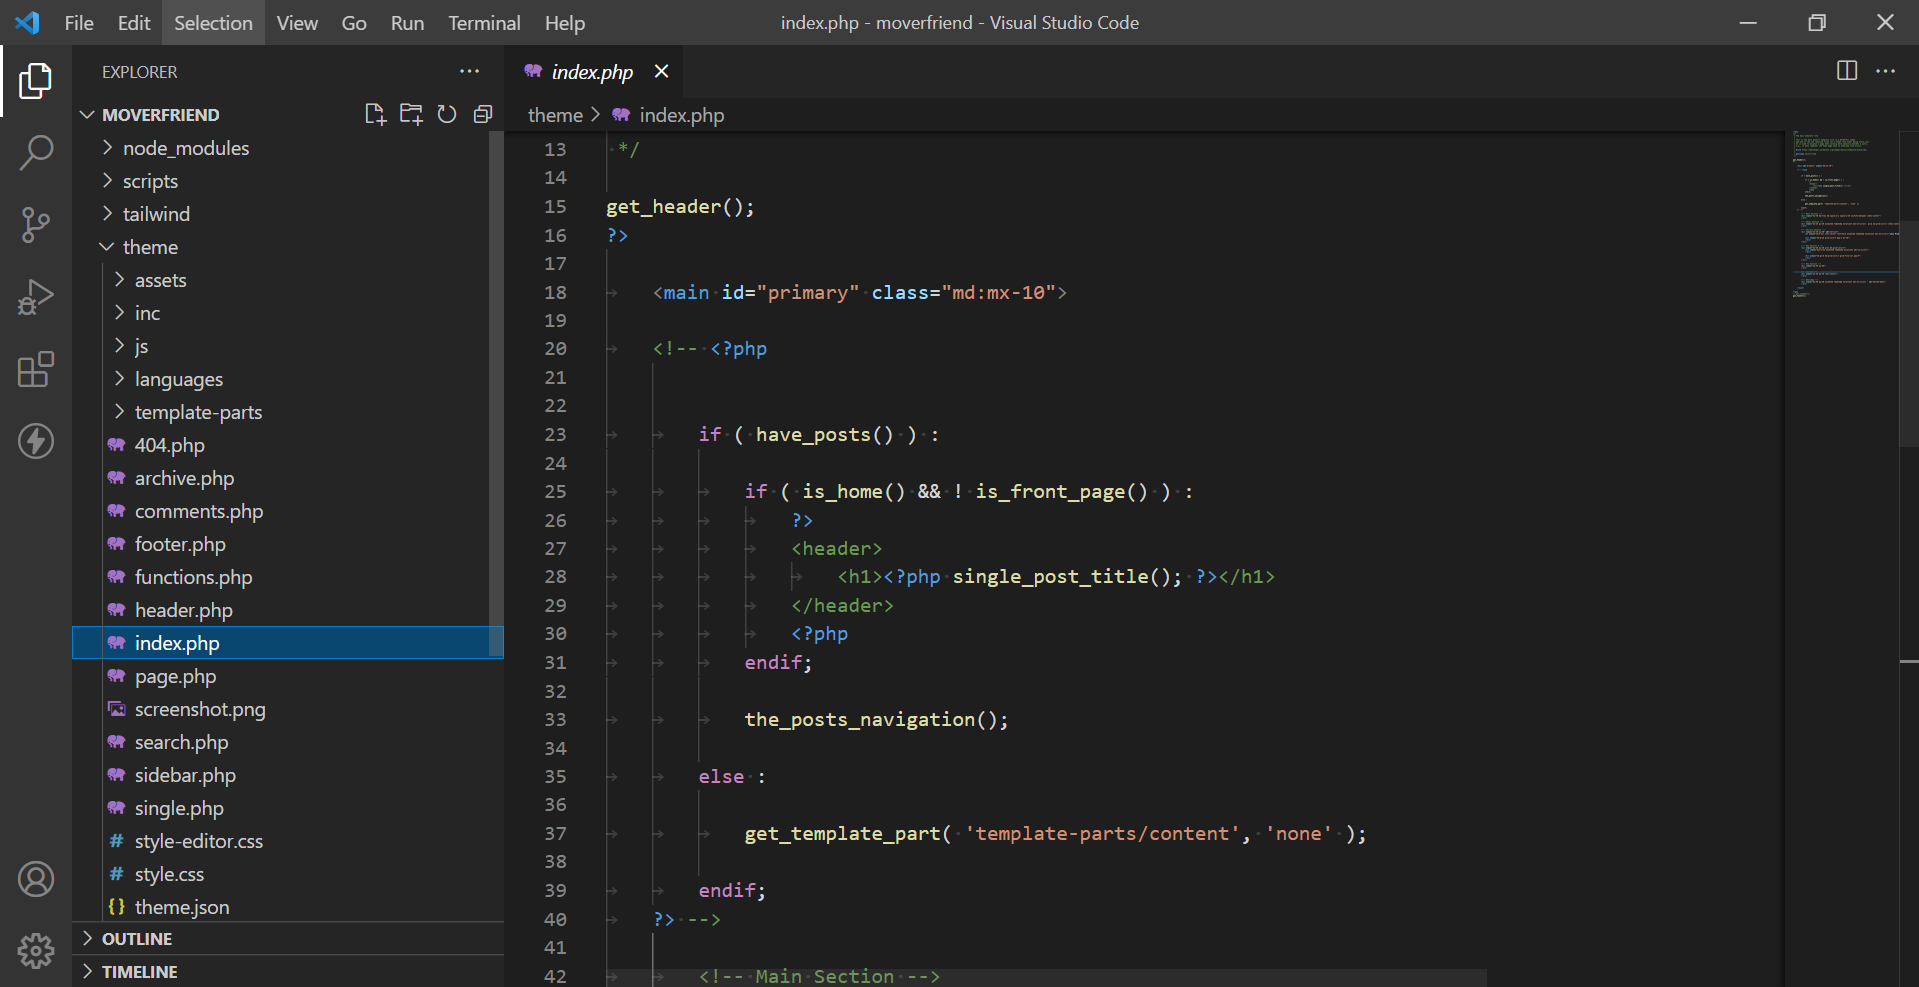Screen dimensions: 1919x987
Task: Click the Accounts icon in activity bar
Action: pos(36,879)
